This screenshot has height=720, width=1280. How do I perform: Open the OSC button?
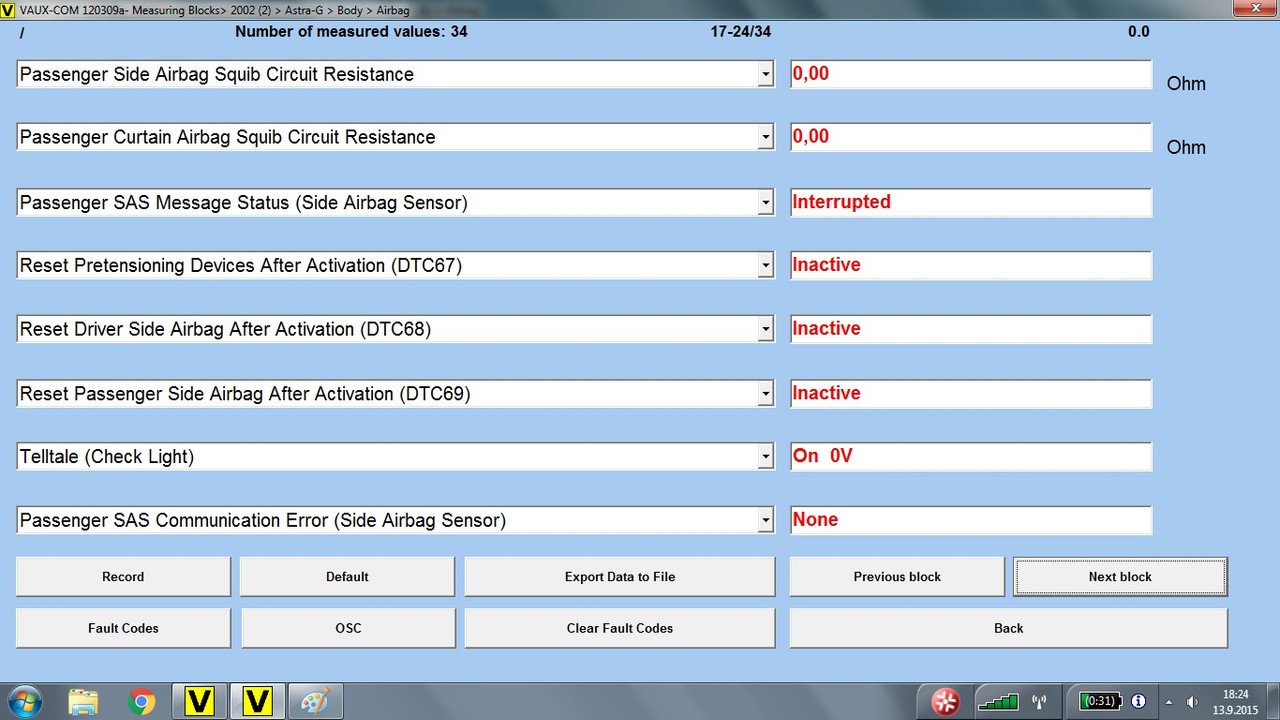(x=348, y=628)
